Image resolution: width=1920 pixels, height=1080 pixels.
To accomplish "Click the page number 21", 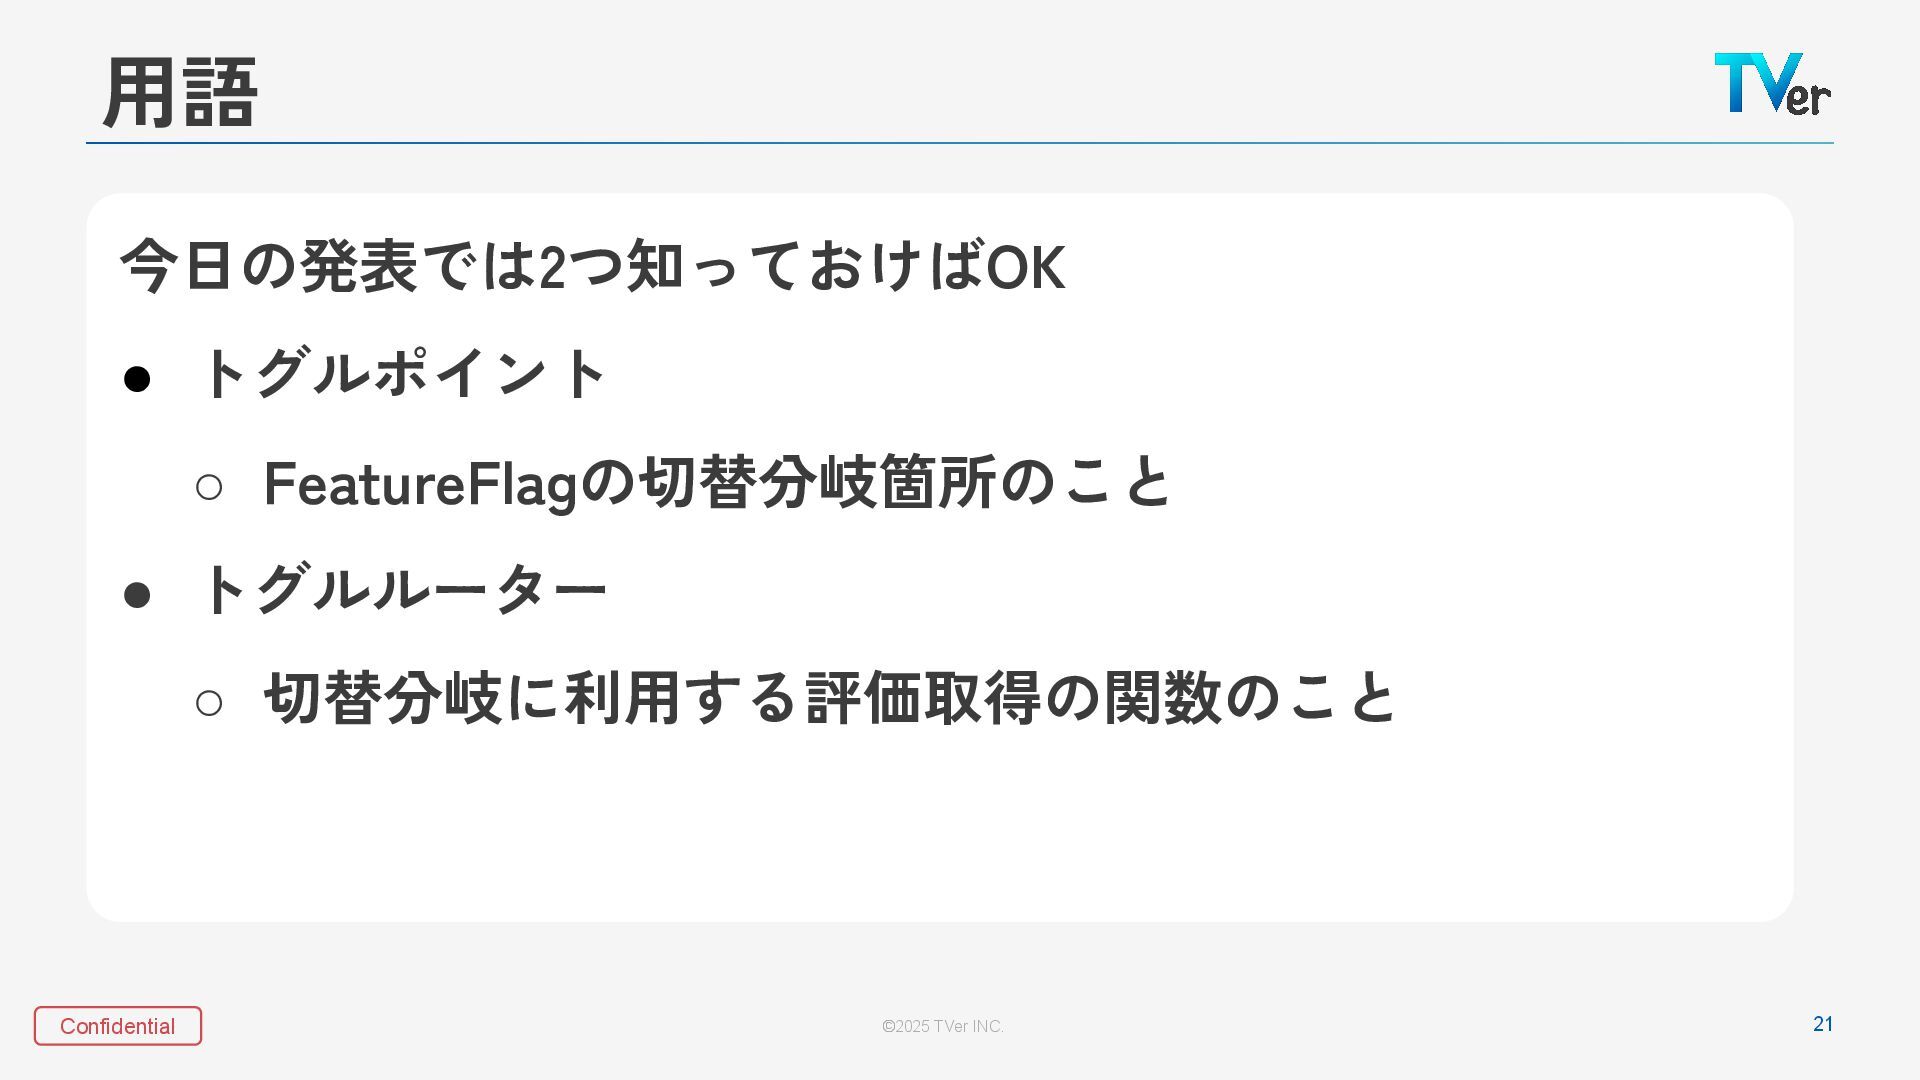I will (1822, 1024).
